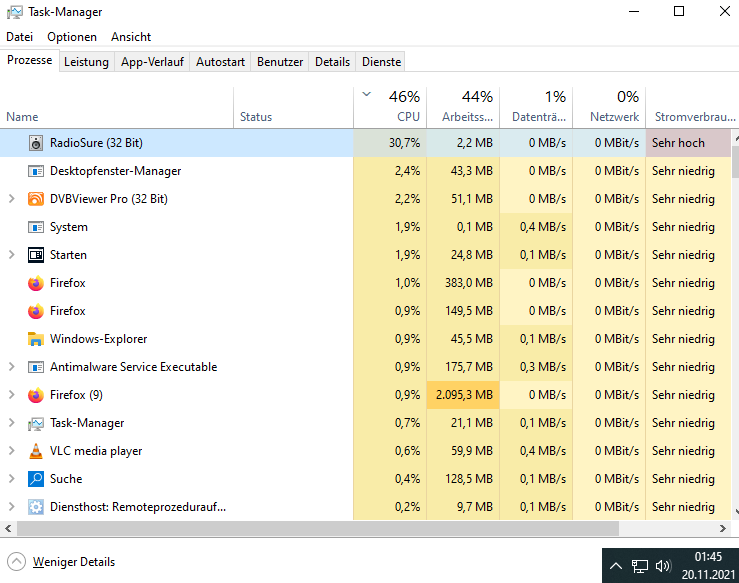Click the RadioSure speaker icon
739x583 pixels.
coord(36,143)
